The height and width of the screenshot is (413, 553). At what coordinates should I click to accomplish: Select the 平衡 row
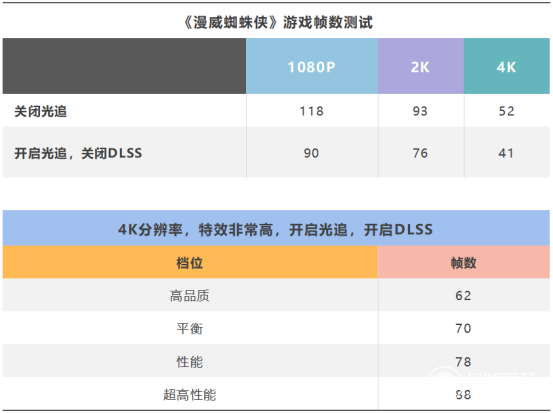[276, 328]
